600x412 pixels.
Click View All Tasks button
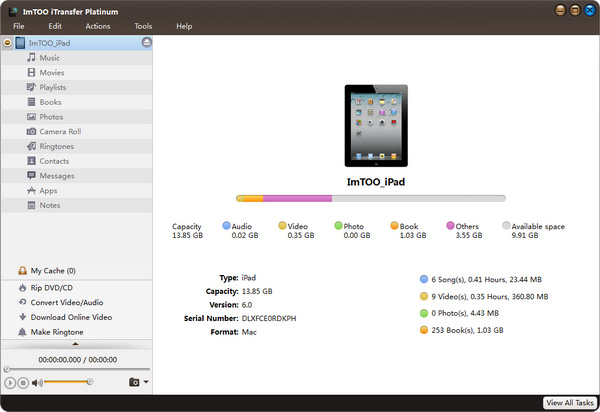(x=570, y=403)
